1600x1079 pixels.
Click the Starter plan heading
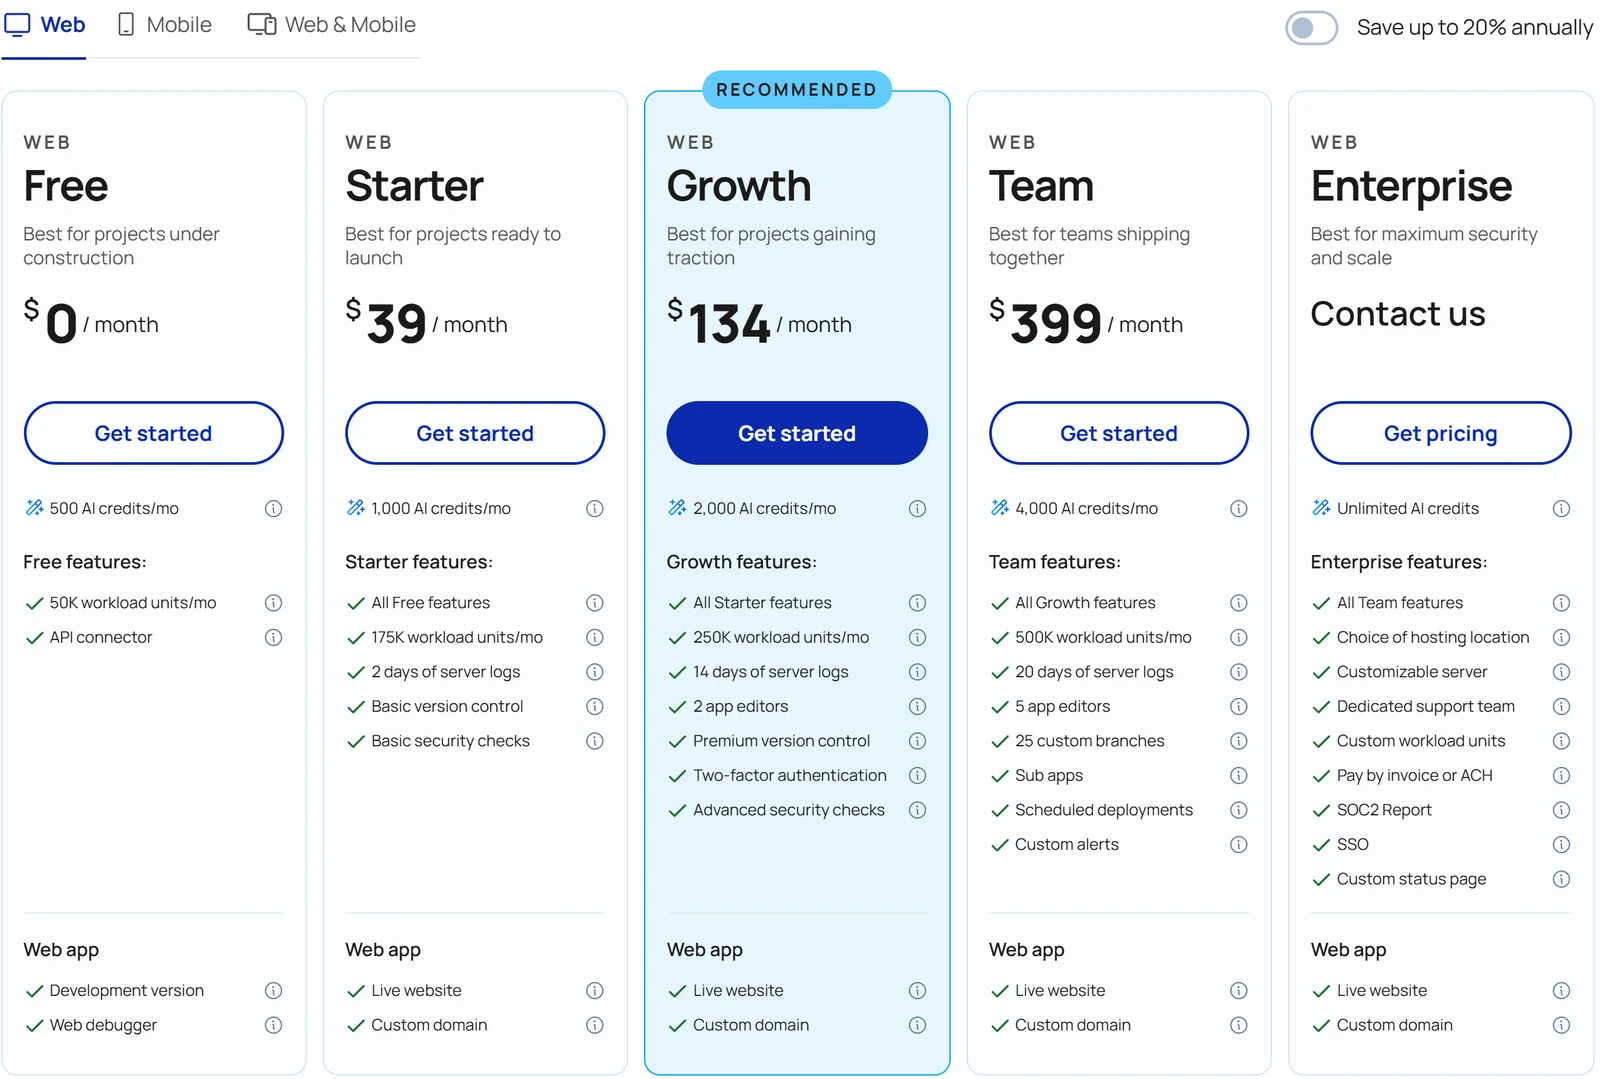click(x=414, y=186)
